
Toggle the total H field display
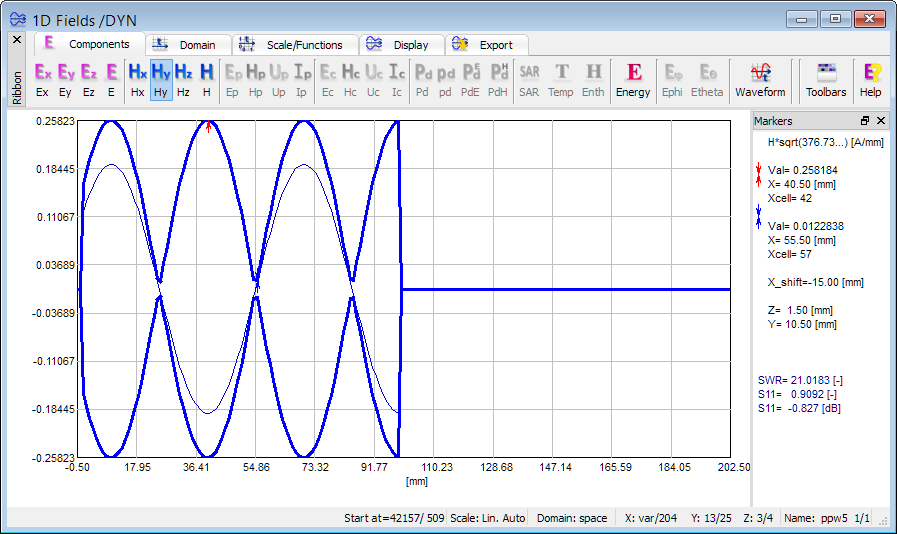(206, 78)
